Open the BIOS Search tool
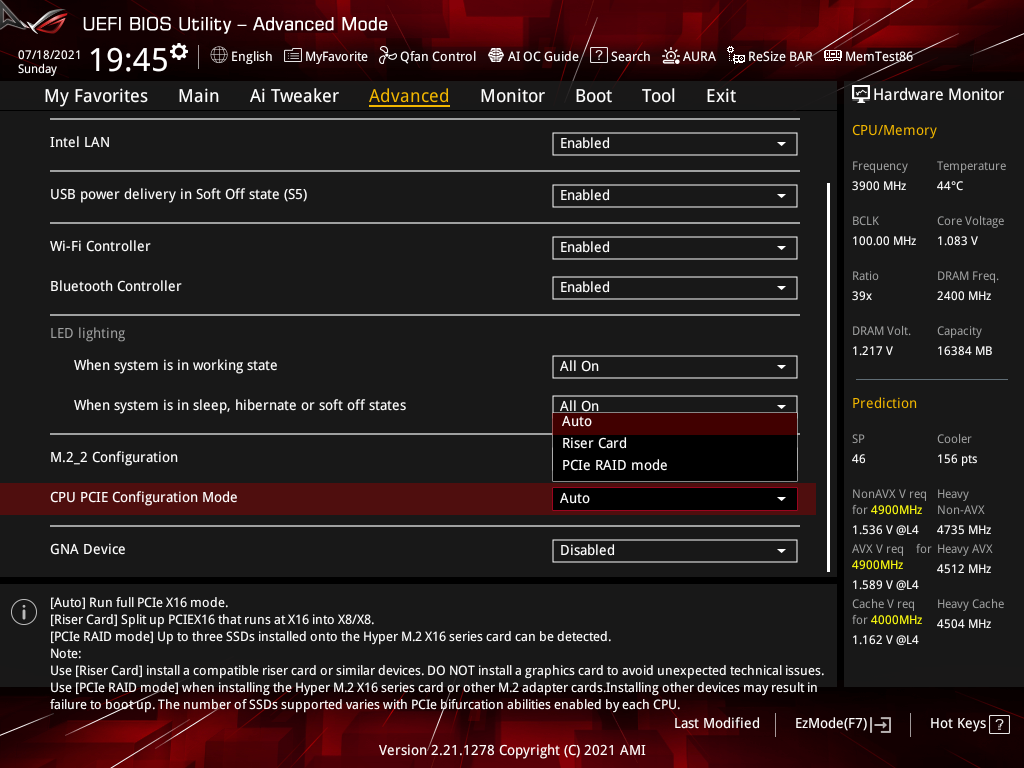The height and width of the screenshot is (768, 1024). click(620, 56)
